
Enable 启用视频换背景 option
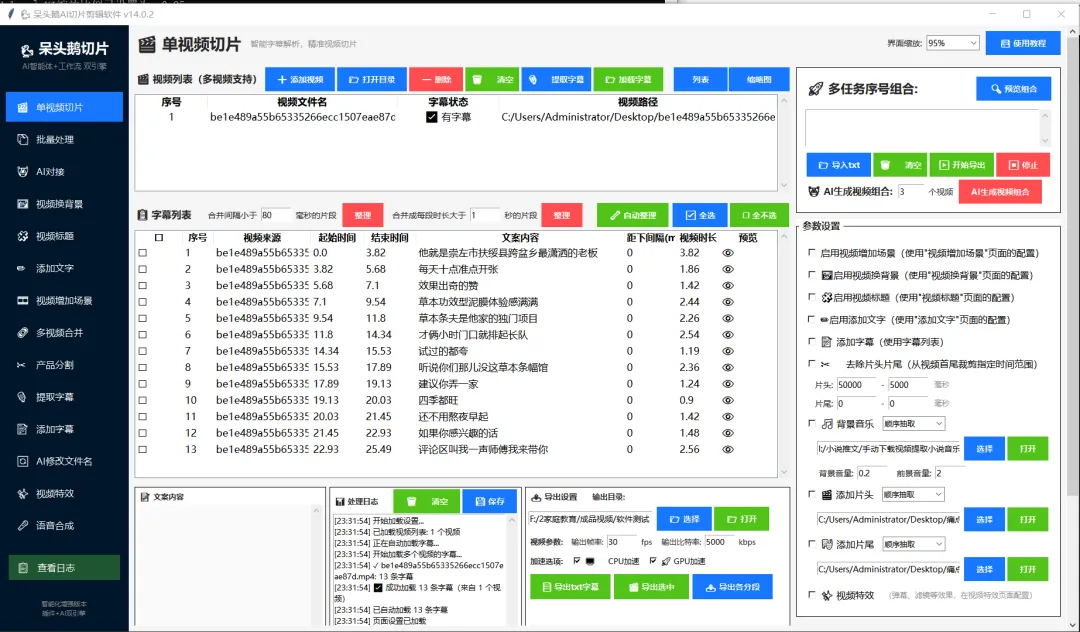point(812,275)
